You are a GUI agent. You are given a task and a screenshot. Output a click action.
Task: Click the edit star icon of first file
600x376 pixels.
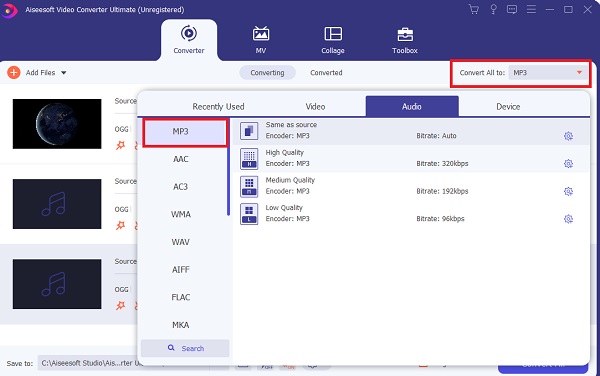pos(121,145)
